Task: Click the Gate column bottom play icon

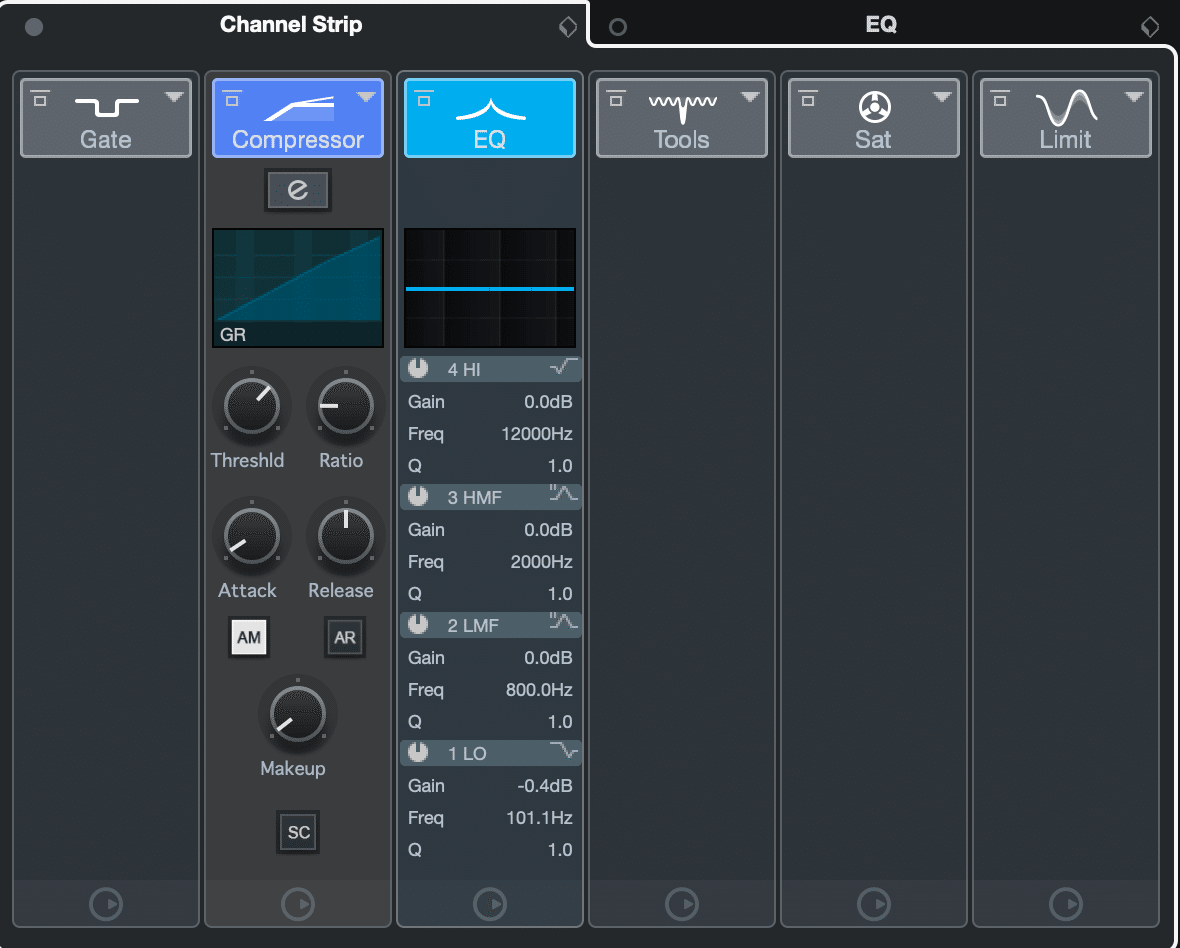Action: [106, 904]
